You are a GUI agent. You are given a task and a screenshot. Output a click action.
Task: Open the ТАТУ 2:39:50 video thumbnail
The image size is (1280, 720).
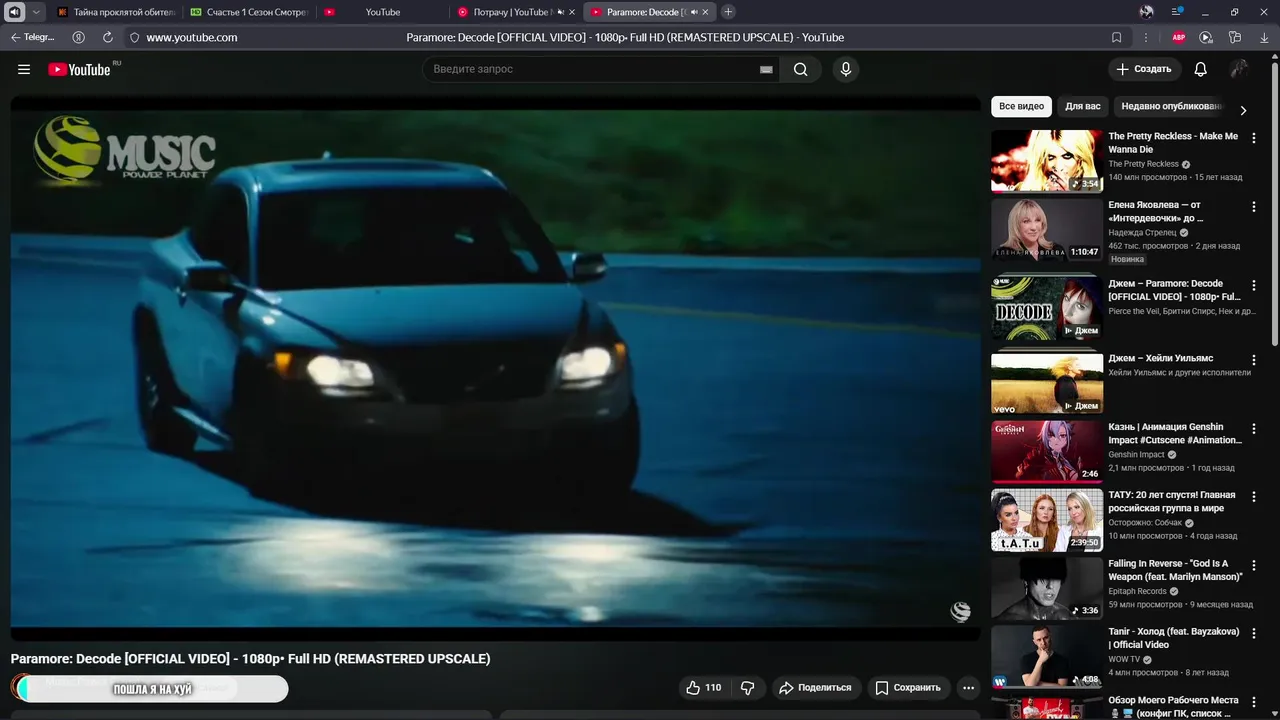coord(1047,520)
